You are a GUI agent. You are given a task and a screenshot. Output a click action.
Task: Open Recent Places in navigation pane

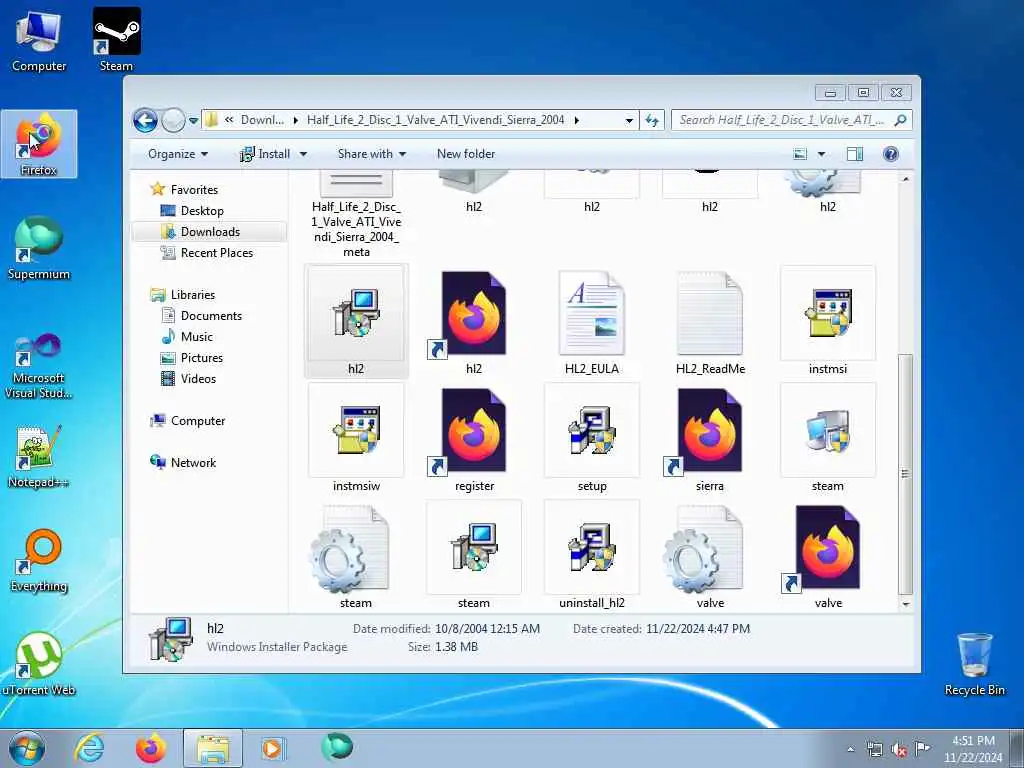coord(216,253)
